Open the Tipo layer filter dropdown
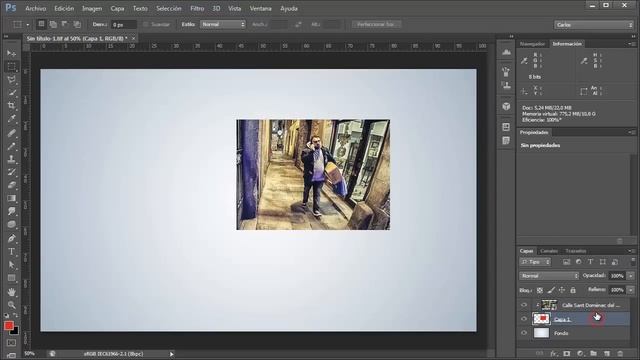 535,262
